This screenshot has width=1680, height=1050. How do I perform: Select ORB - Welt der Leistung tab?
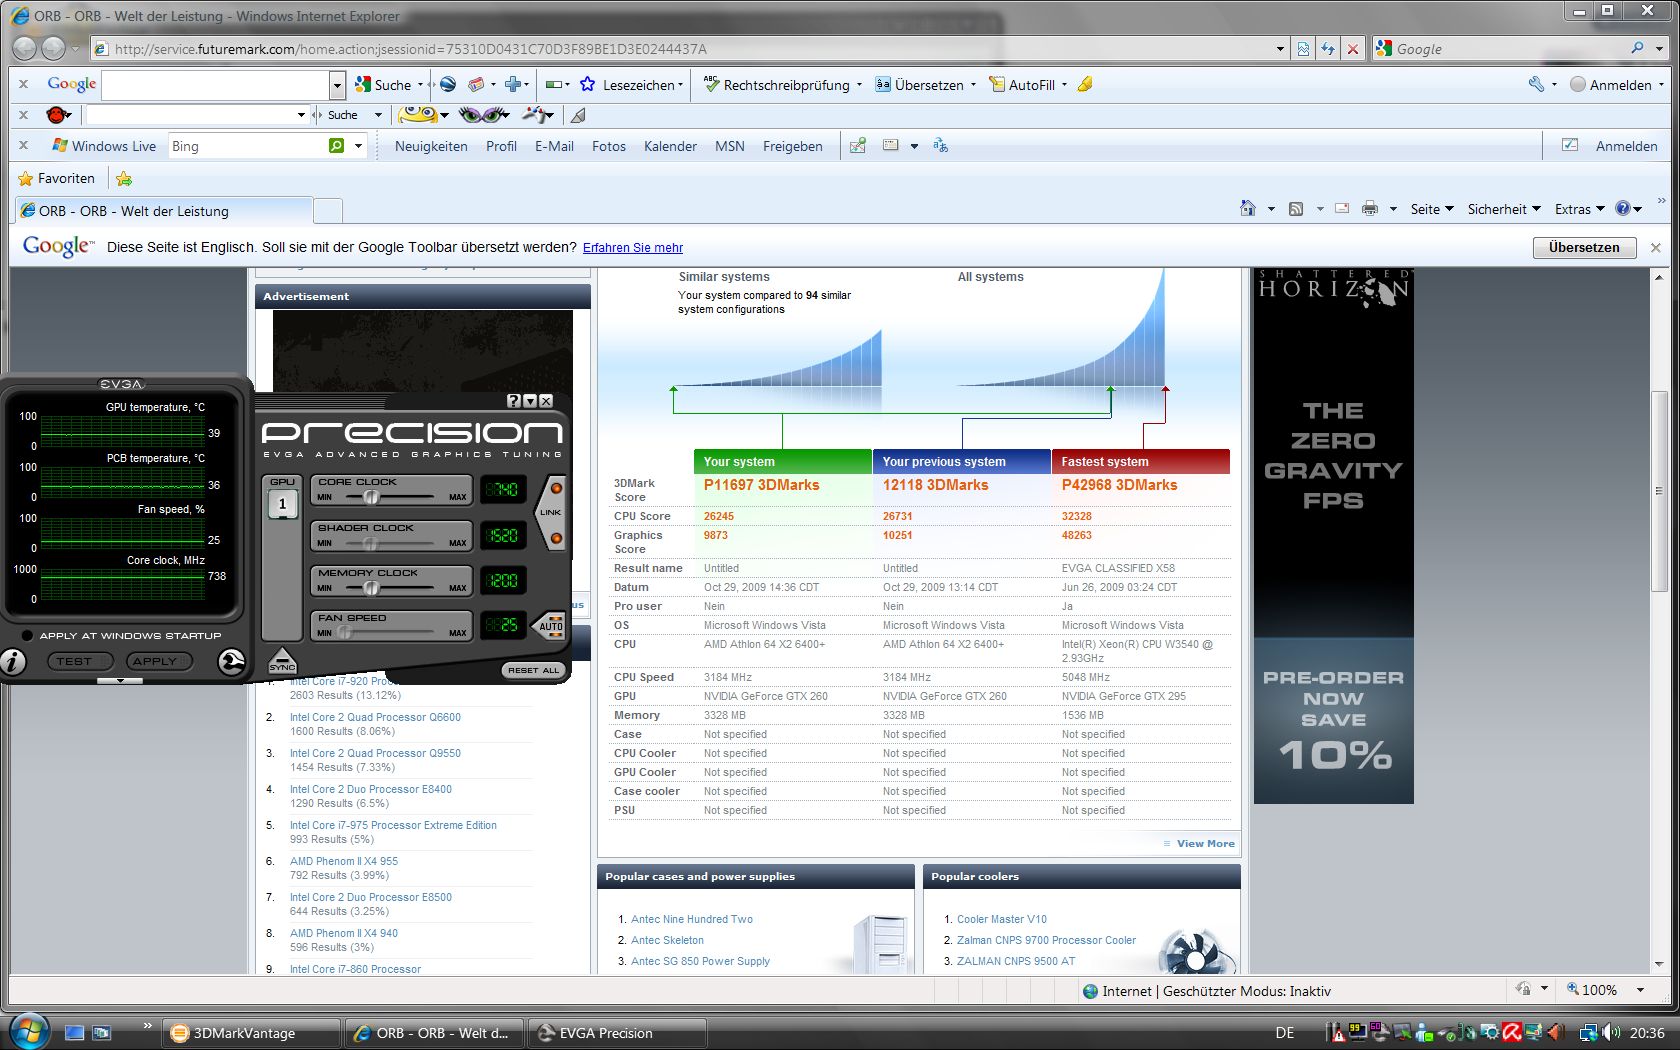pyautogui.click(x=164, y=211)
